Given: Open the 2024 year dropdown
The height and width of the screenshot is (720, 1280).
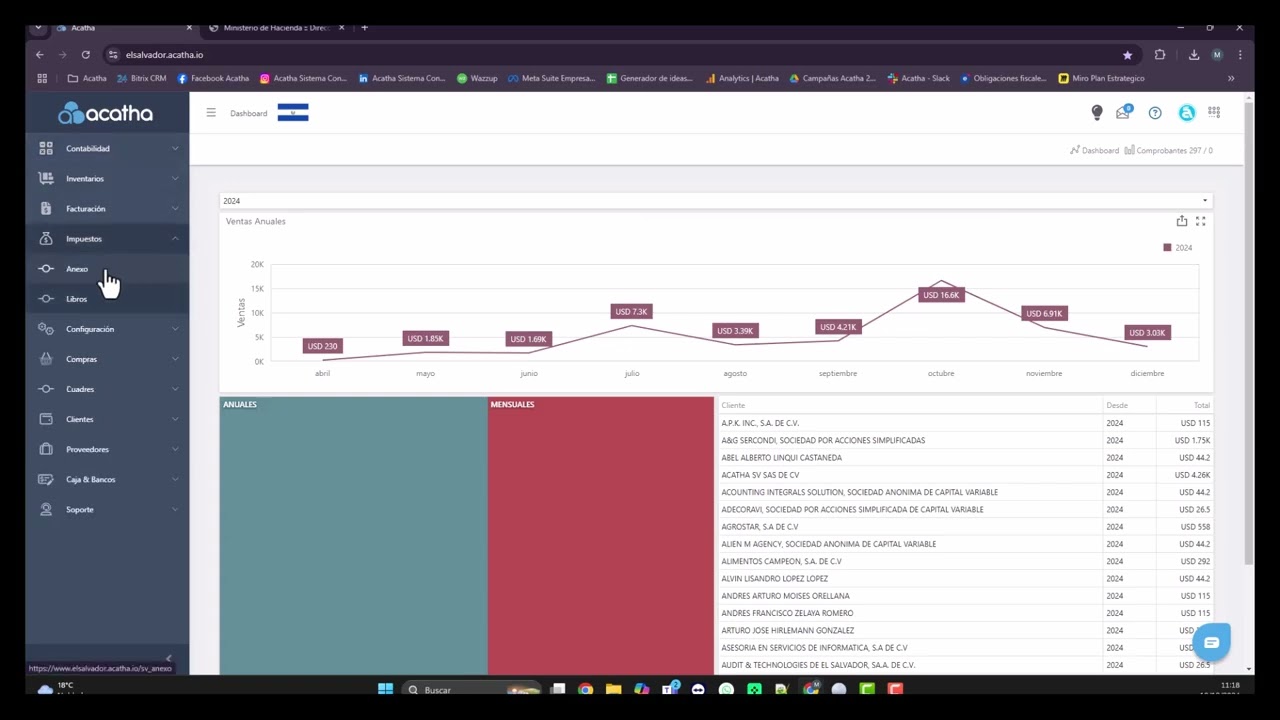Looking at the screenshot, I should (x=716, y=201).
